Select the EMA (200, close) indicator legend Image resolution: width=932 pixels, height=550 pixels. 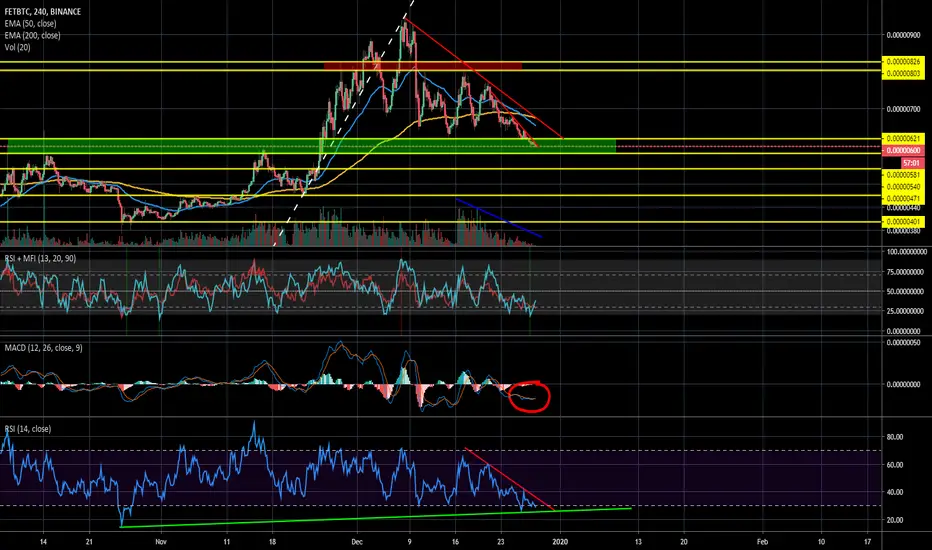coord(32,35)
